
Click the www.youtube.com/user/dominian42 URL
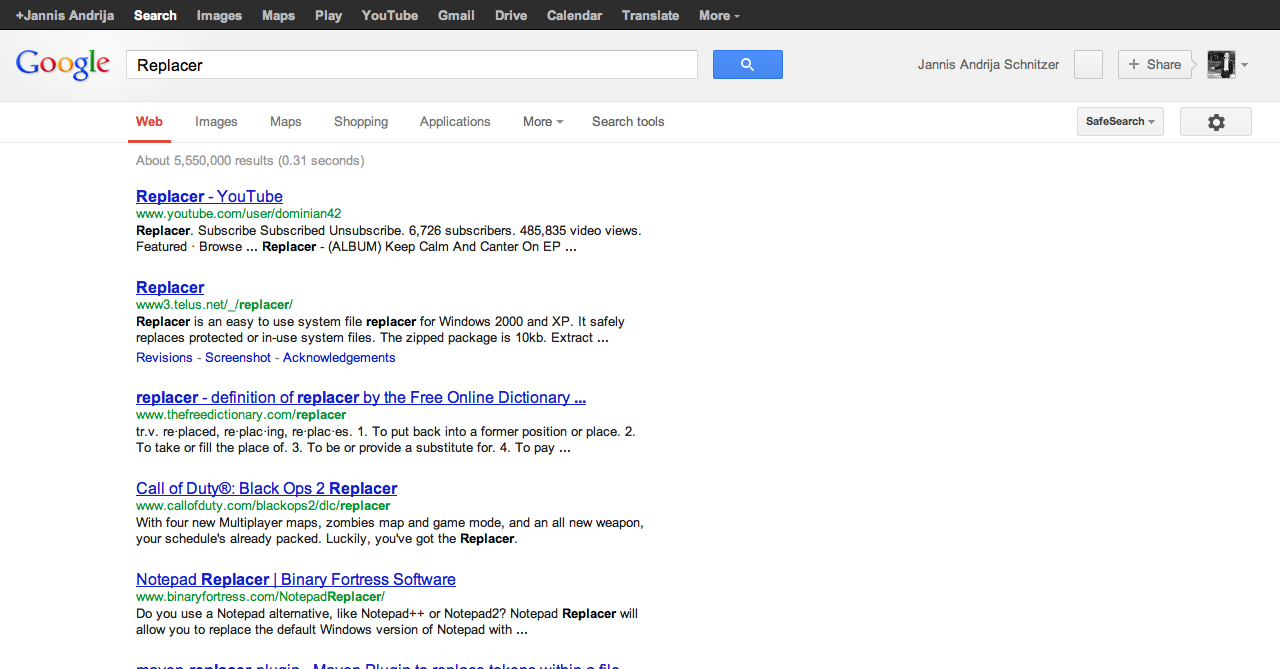click(238, 213)
